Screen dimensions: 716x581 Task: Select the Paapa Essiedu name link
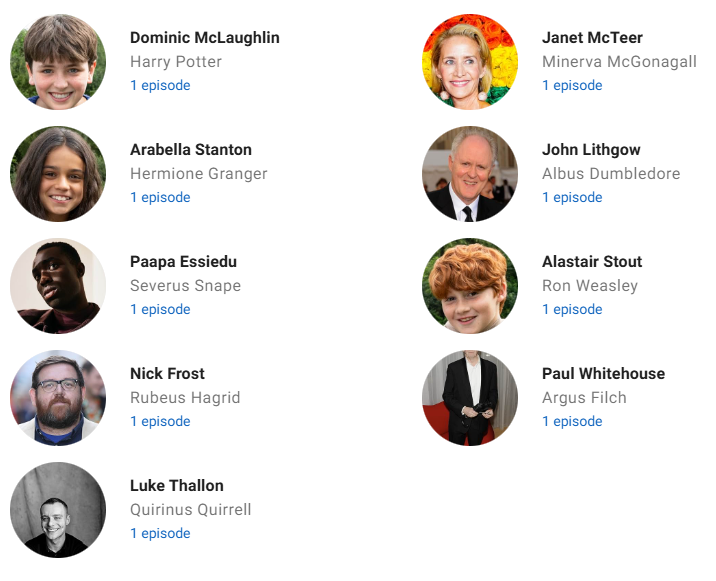[x=183, y=261]
